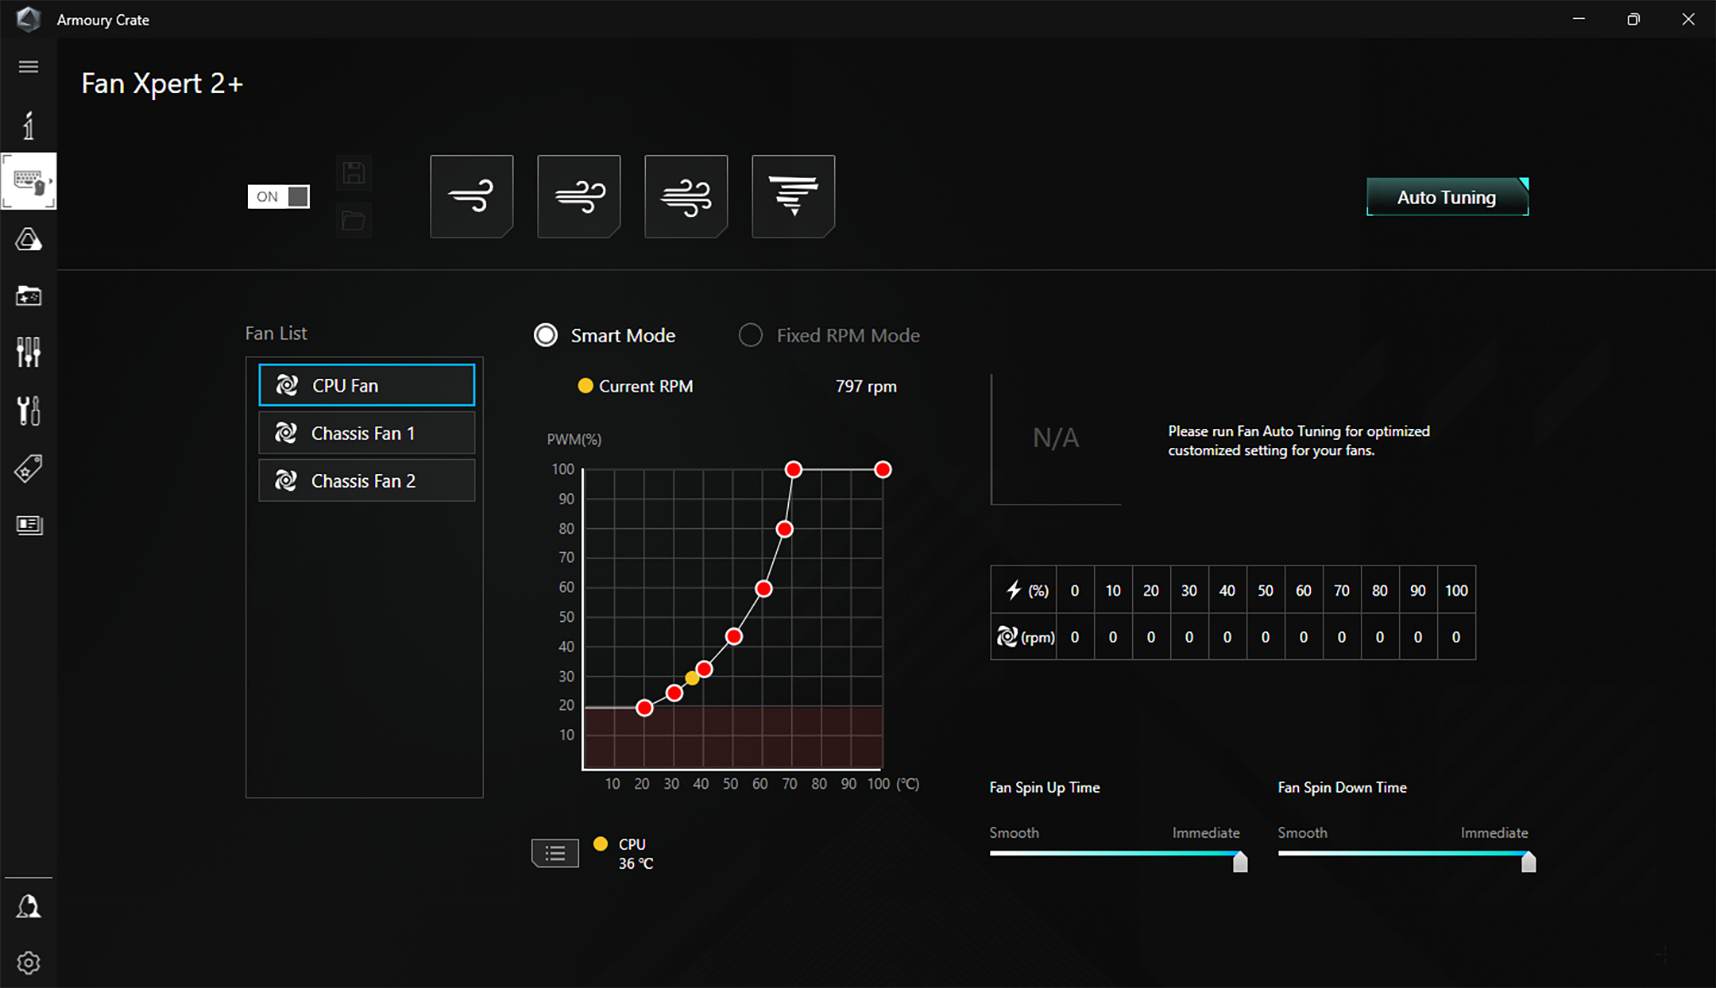The width and height of the screenshot is (1716, 988).
Task: Expand the hamburger navigation menu
Action: click(28, 67)
